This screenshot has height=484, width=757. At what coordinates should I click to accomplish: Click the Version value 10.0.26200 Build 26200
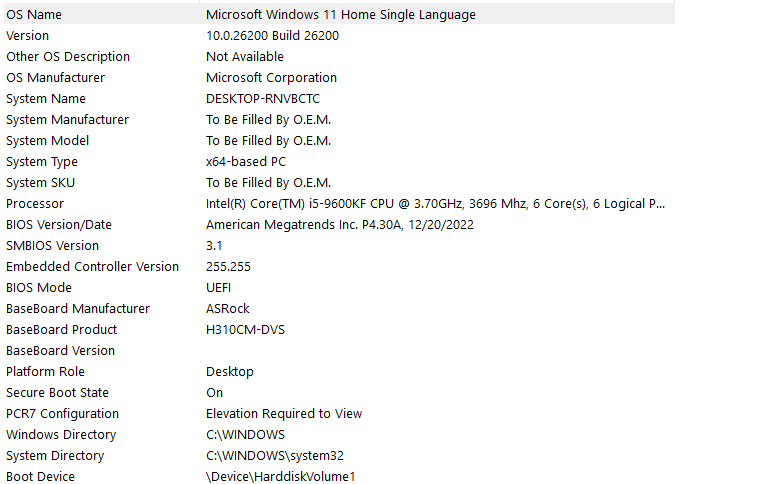[272, 36]
